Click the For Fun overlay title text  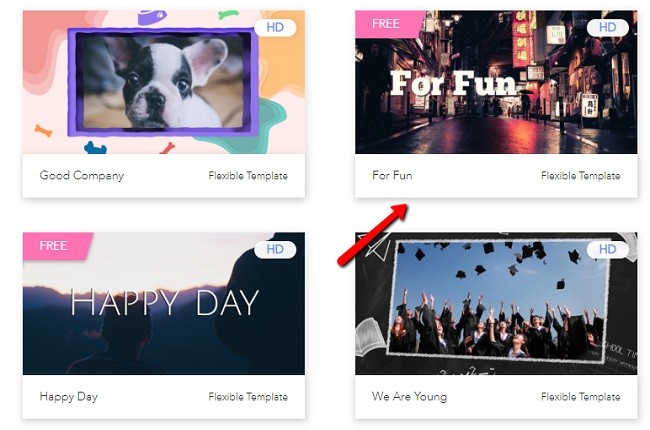click(x=454, y=83)
